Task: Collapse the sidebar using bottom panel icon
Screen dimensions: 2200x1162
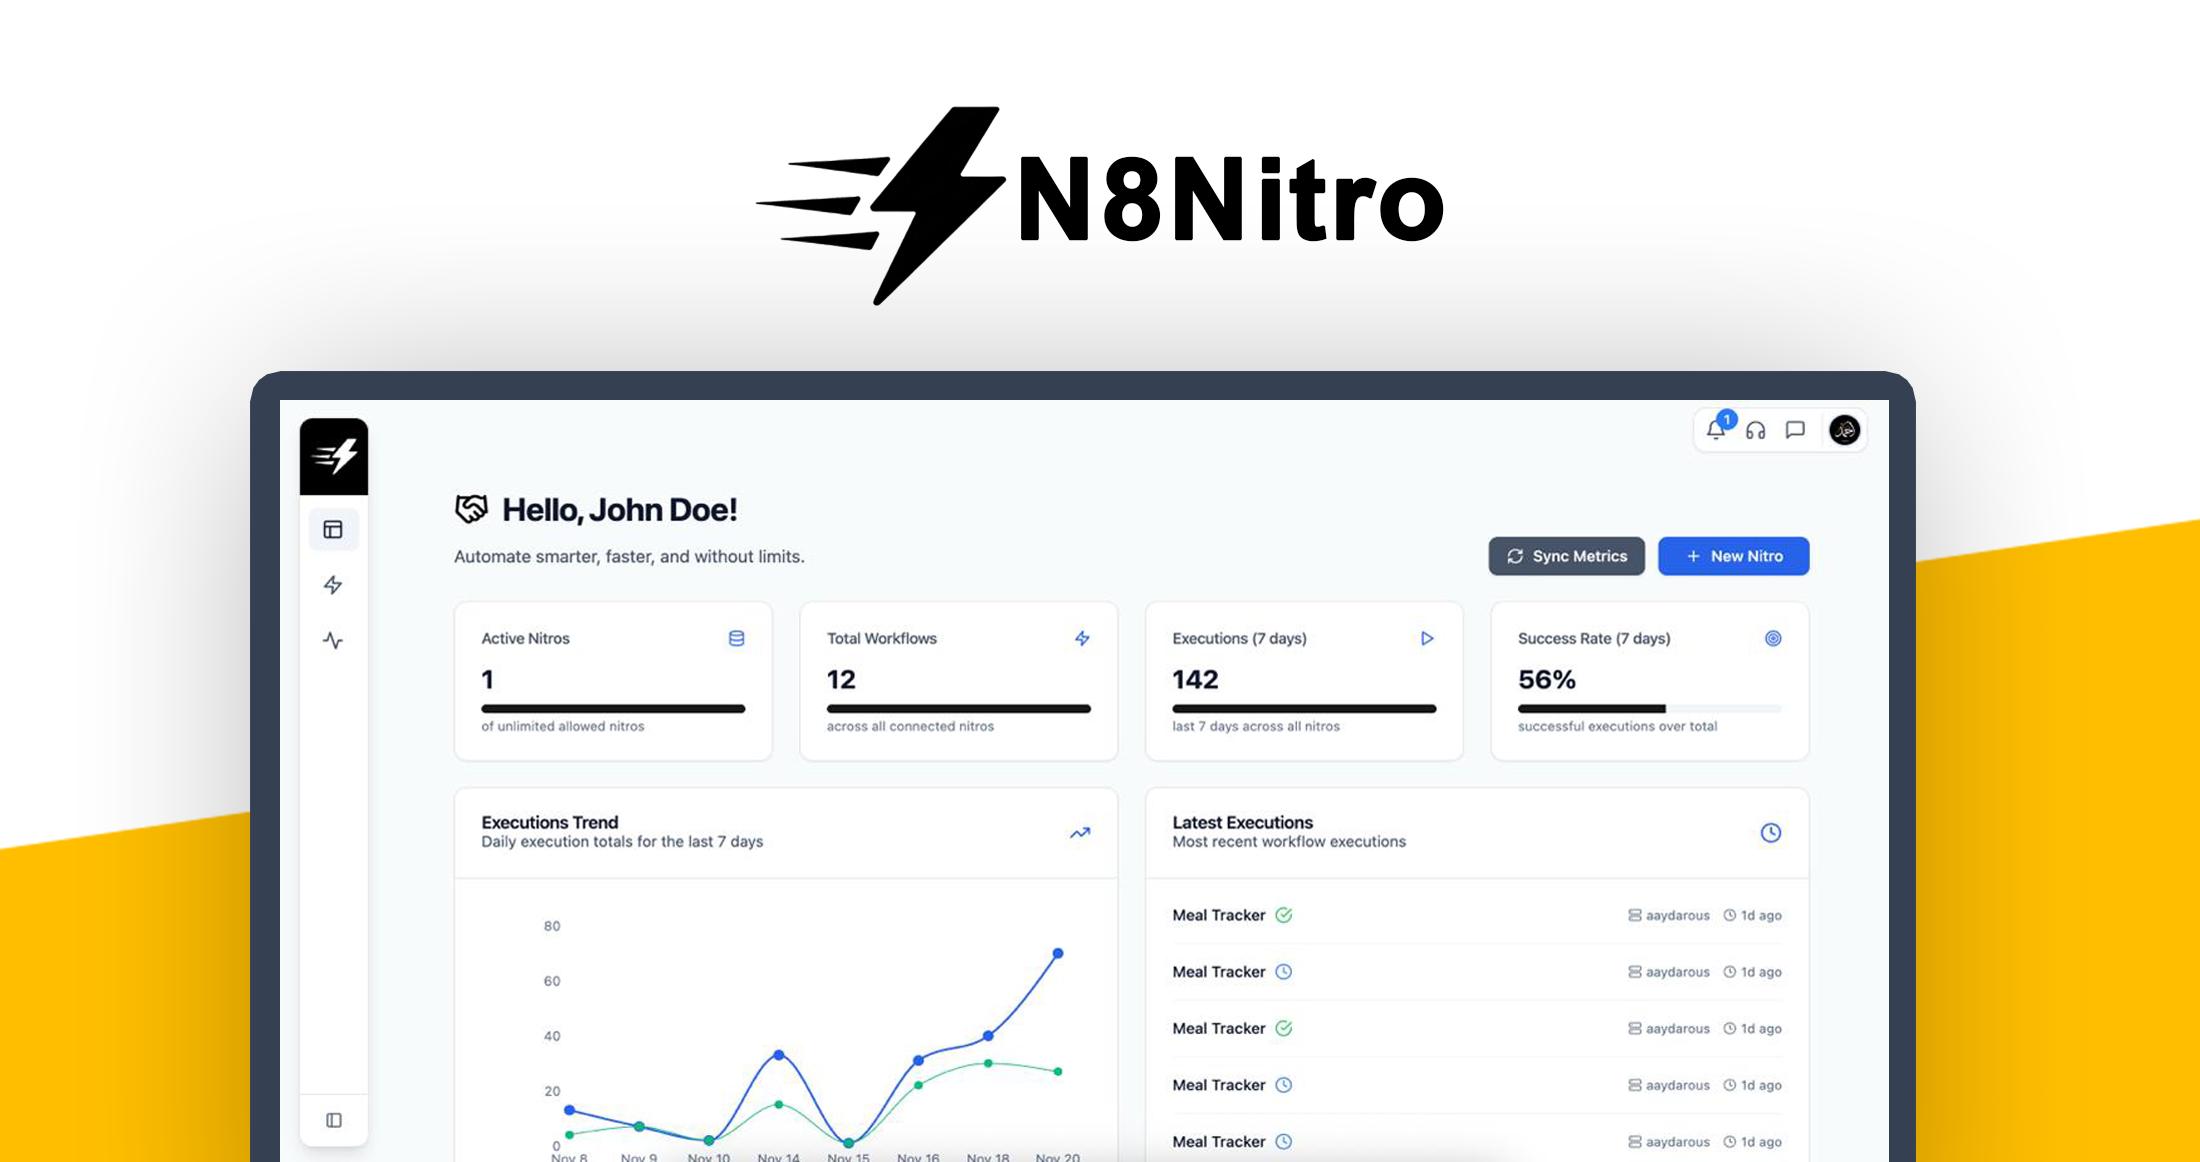Action: coord(334,1120)
